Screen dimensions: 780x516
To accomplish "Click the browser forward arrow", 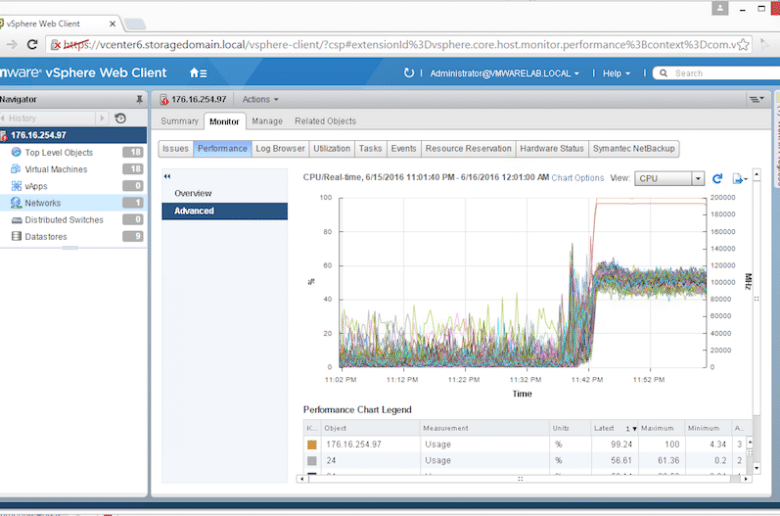I will 12,45.
